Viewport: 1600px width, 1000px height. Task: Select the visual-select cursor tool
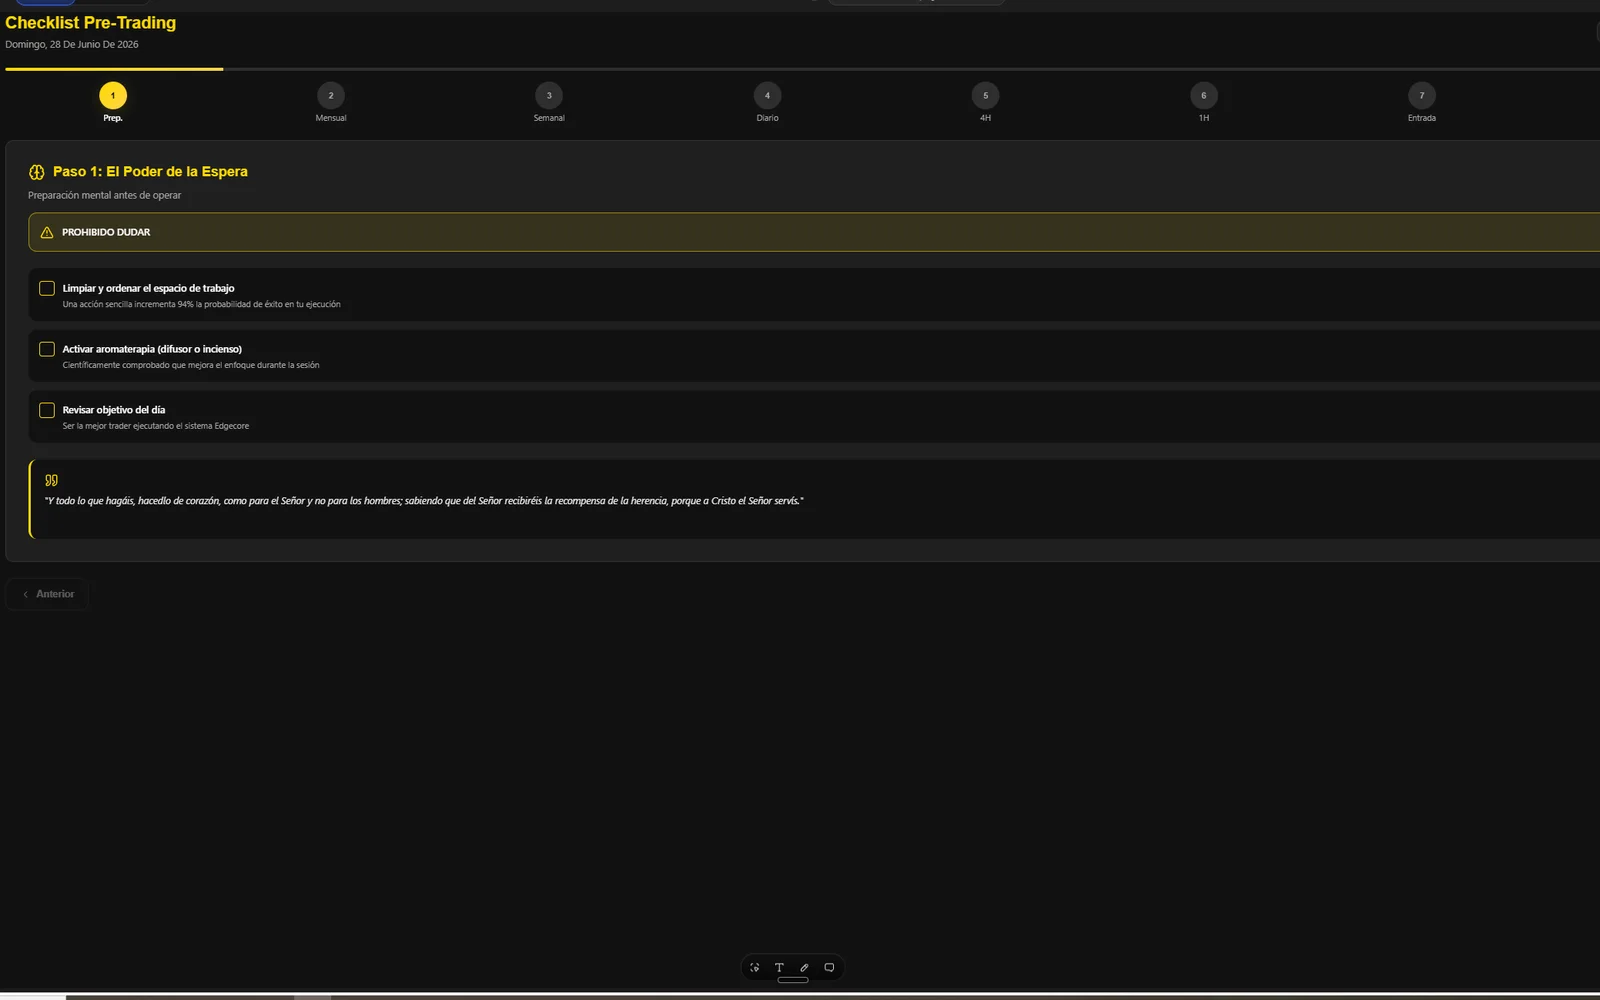(x=755, y=967)
